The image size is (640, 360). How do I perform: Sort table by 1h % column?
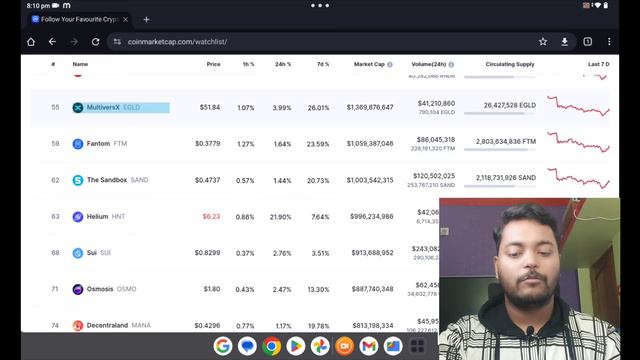pyautogui.click(x=248, y=64)
